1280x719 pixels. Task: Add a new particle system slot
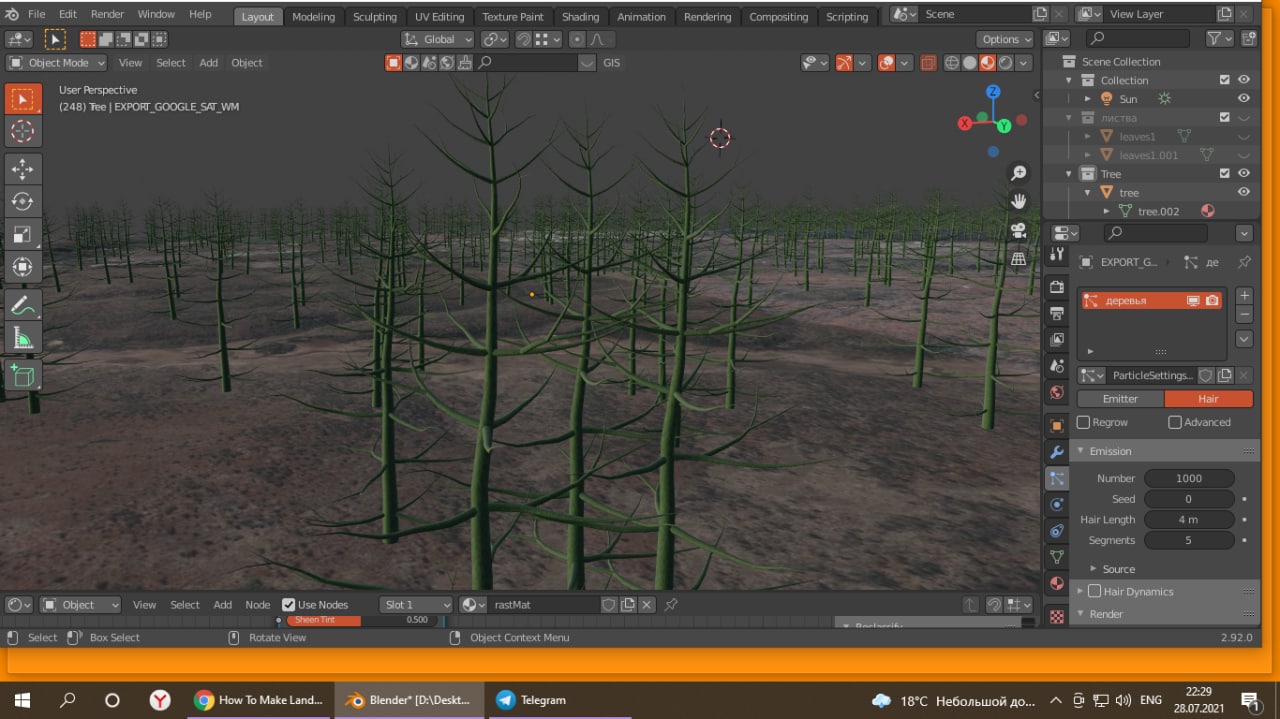[1244, 296]
